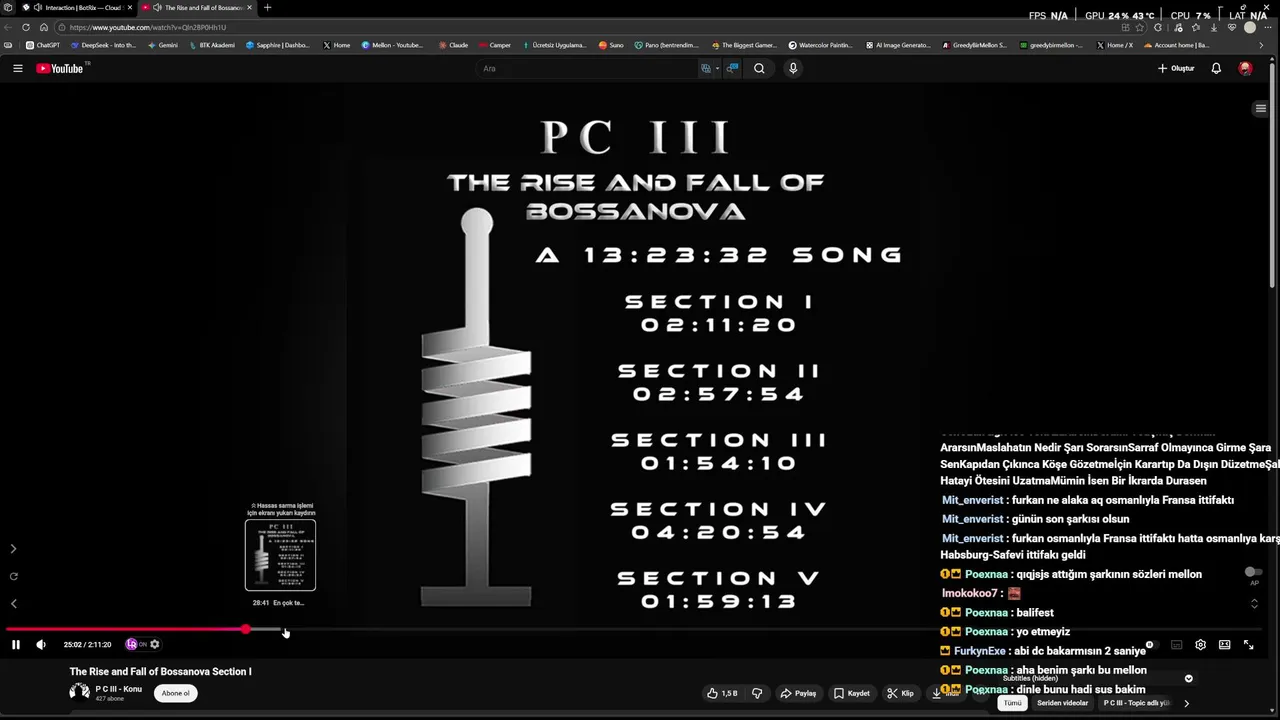
Task: Create a clip with Klip button
Action: (900, 693)
